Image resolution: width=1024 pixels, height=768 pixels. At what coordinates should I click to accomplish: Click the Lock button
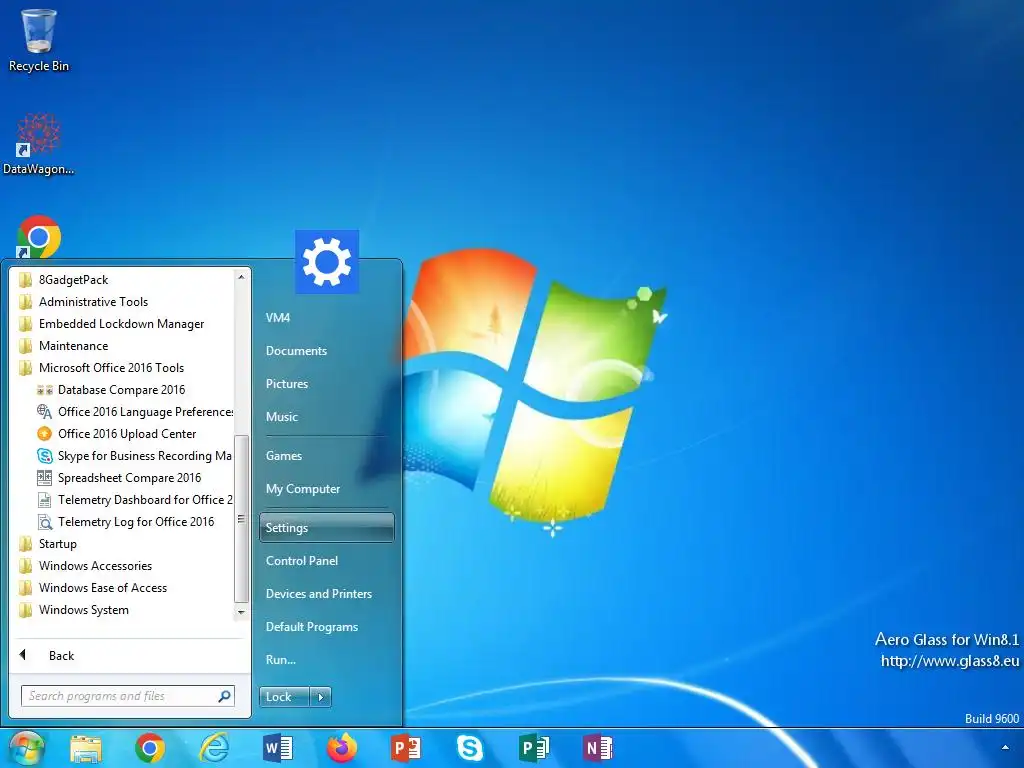(x=284, y=697)
